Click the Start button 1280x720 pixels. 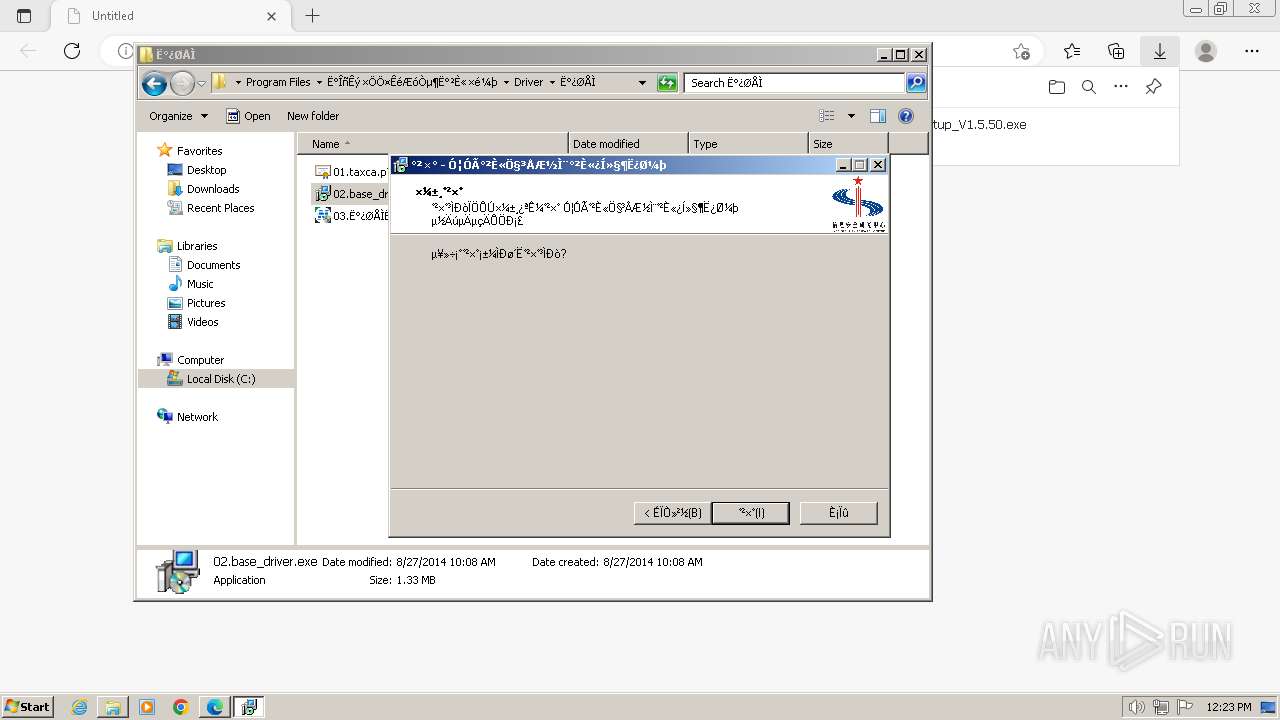pos(28,707)
